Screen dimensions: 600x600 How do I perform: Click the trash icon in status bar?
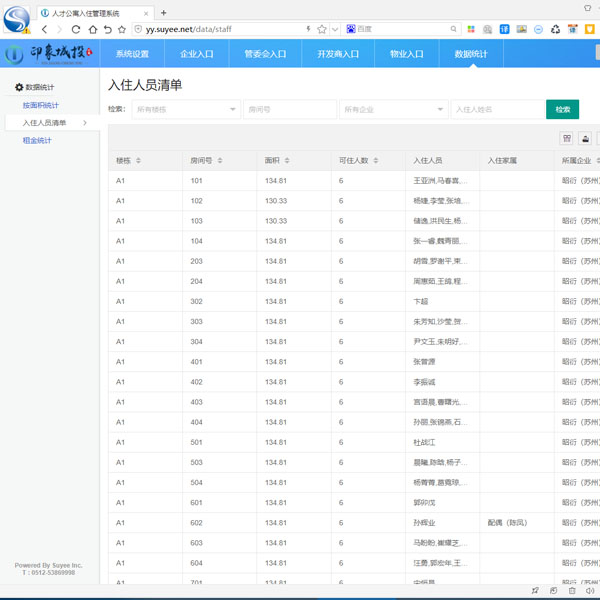(572, 591)
